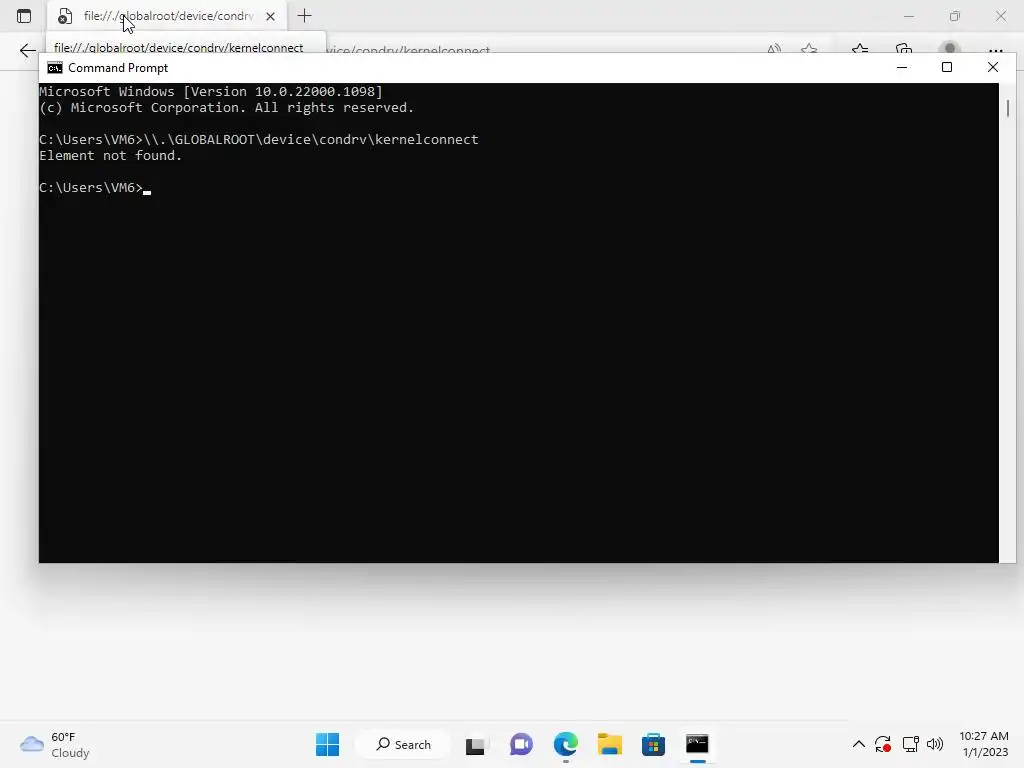
Task: Open the Windows Start menu
Action: tap(327, 744)
